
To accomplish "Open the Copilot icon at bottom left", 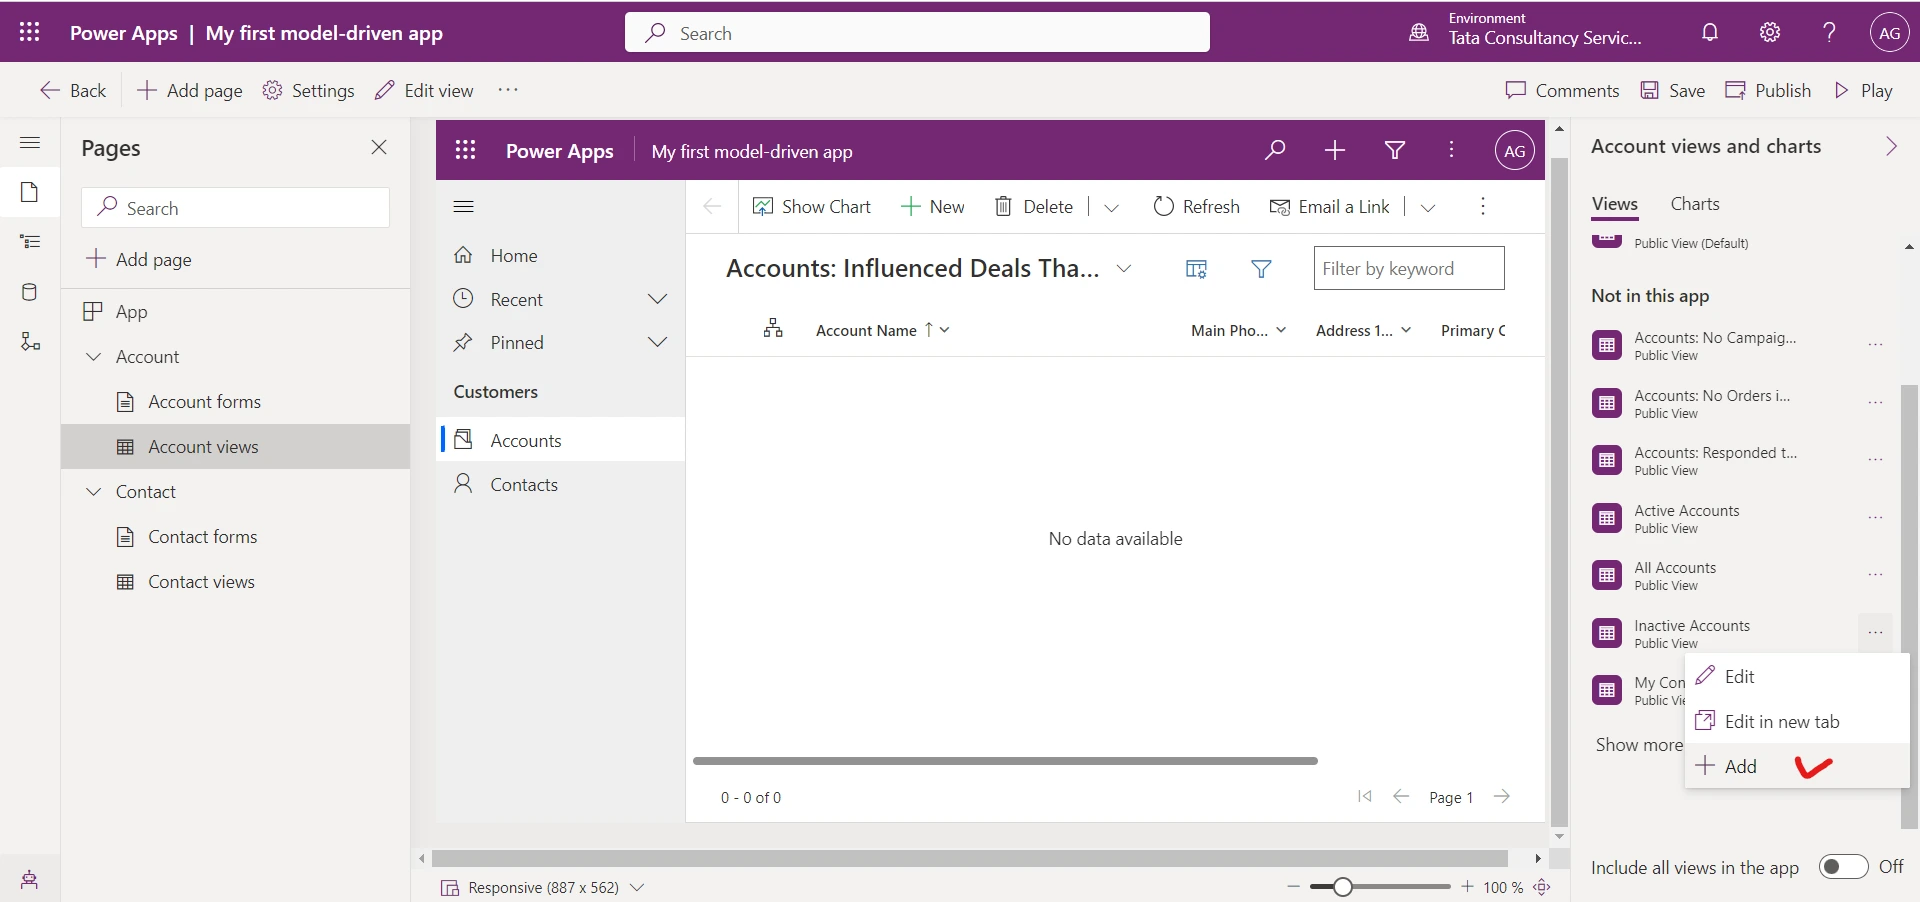I will pos(28,879).
